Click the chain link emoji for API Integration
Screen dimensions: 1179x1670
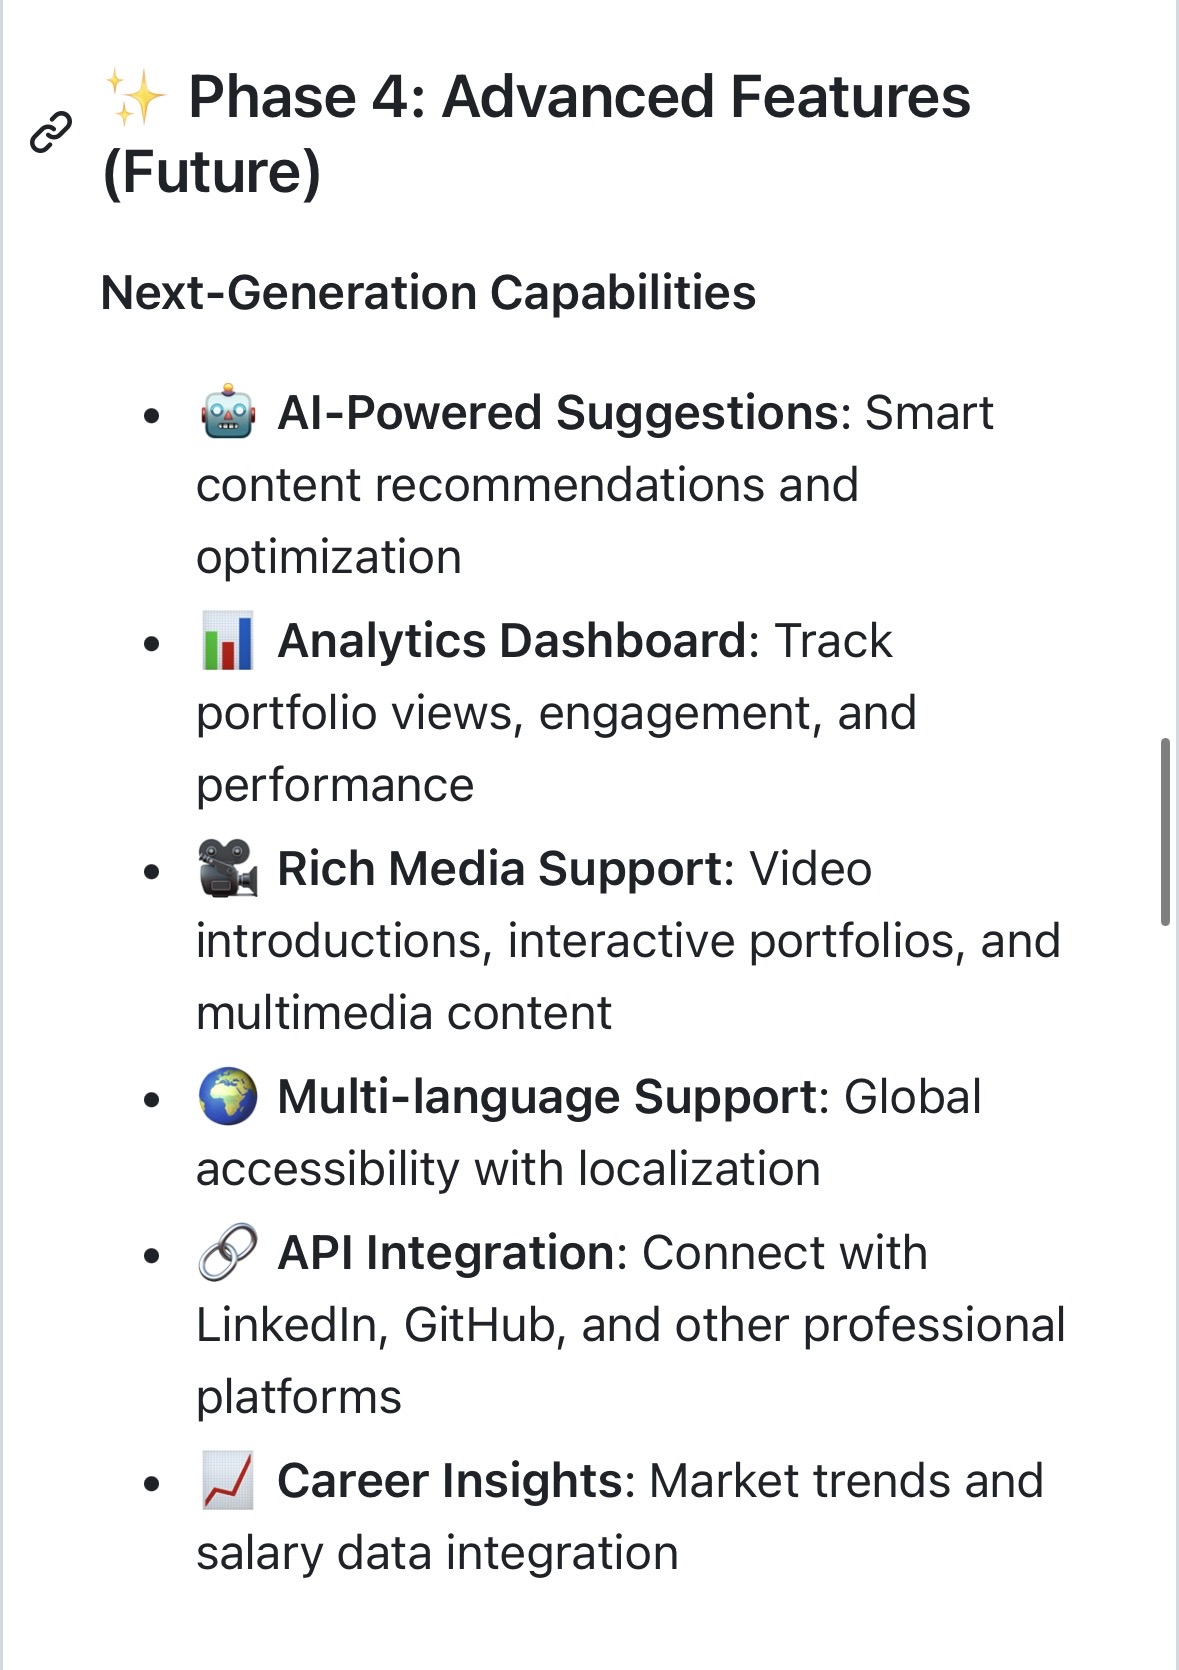(x=228, y=1252)
